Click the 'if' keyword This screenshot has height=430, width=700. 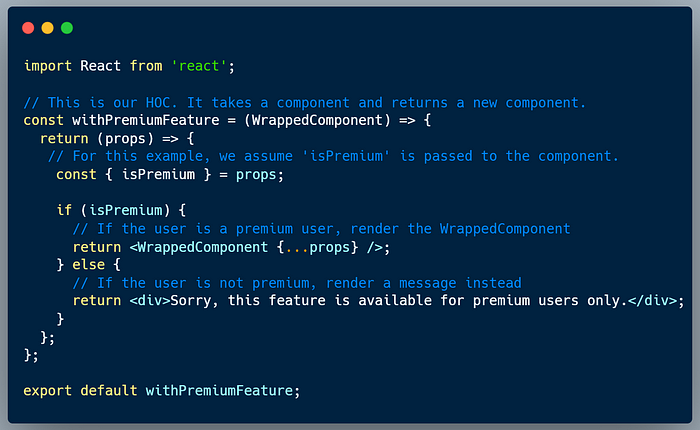[64, 210]
